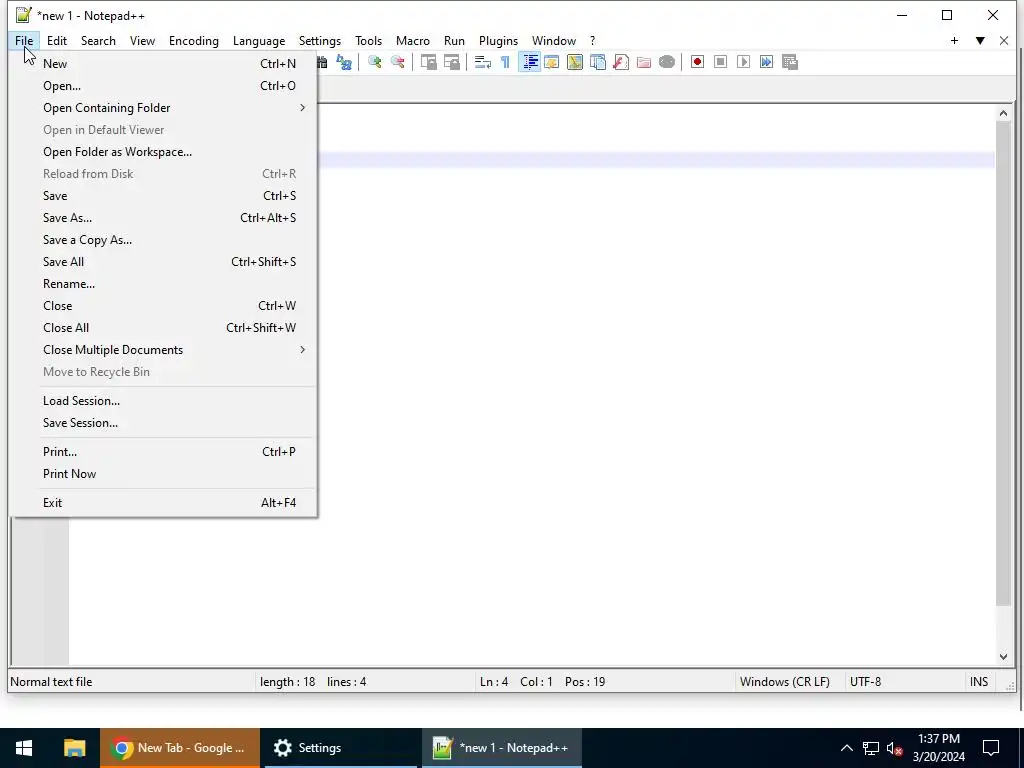This screenshot has height=768, width=1024.
Task: Click the INS indicator in status bar
Action: pyautogui.click(x=978, y=682)
